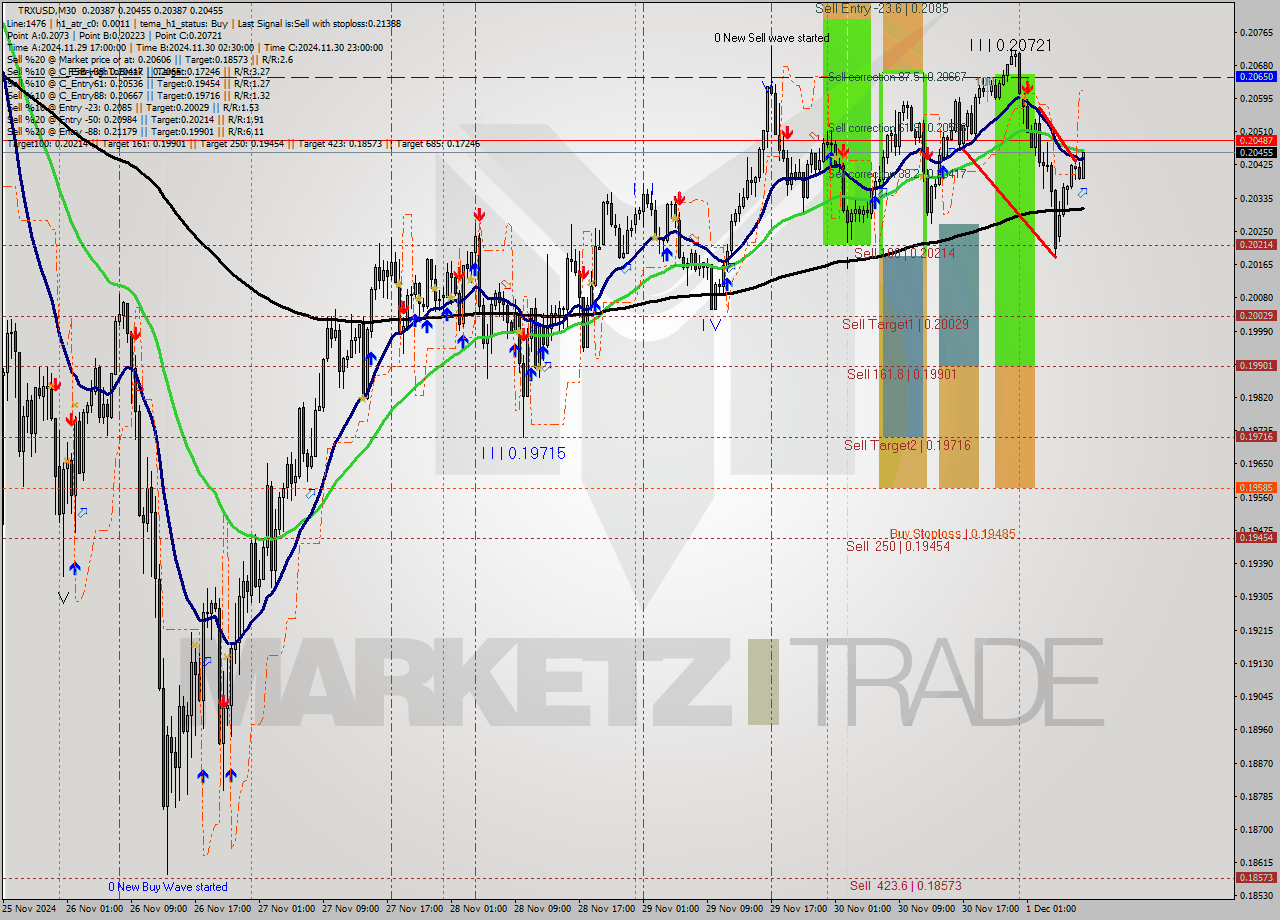1280x920 pixels.
Task: Click the red 0.19585 price tag
Action: tap(1256, 487)
